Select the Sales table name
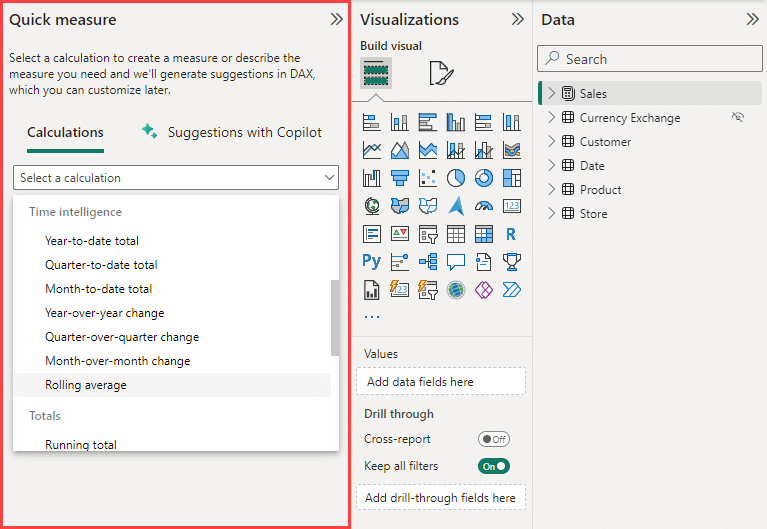The width and height of the screenshot is (767, 529). [x=593, y=93]
